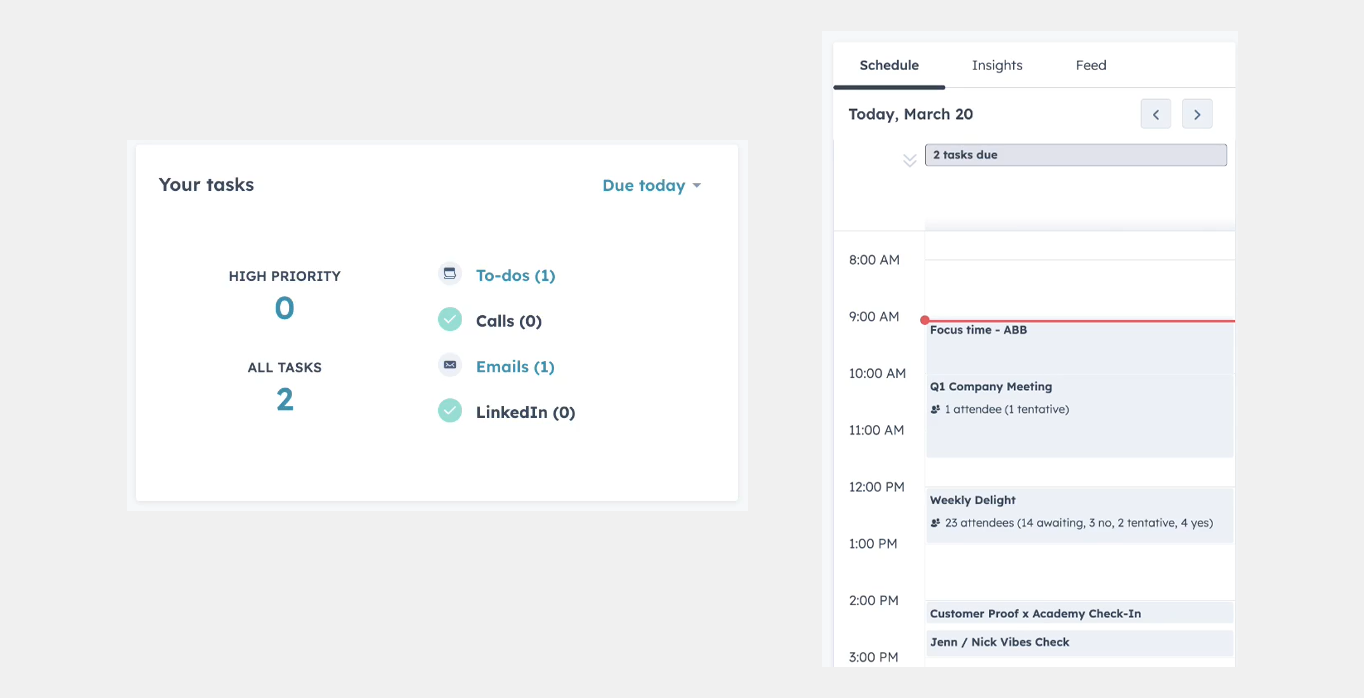This screenshot has height=698, width=1364.
Task: Click the envelope icon next to Emails
Action: 449,365
